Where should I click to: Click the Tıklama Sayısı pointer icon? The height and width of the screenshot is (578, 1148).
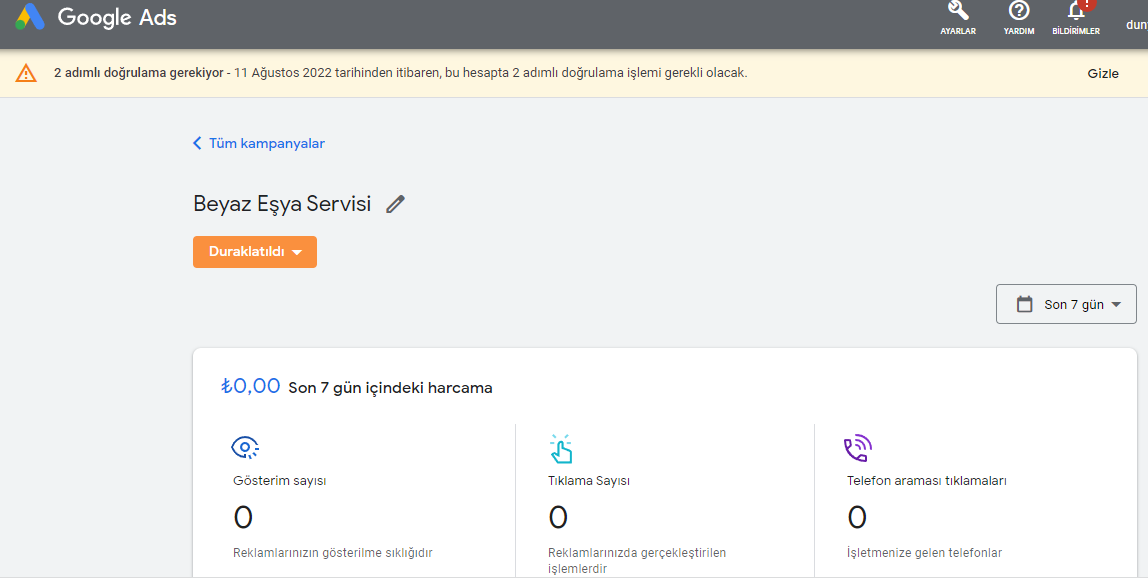(560, 448)
